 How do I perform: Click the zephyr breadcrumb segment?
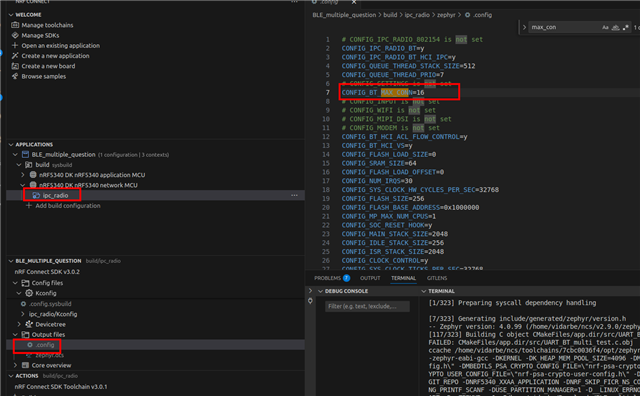point(446,15)
